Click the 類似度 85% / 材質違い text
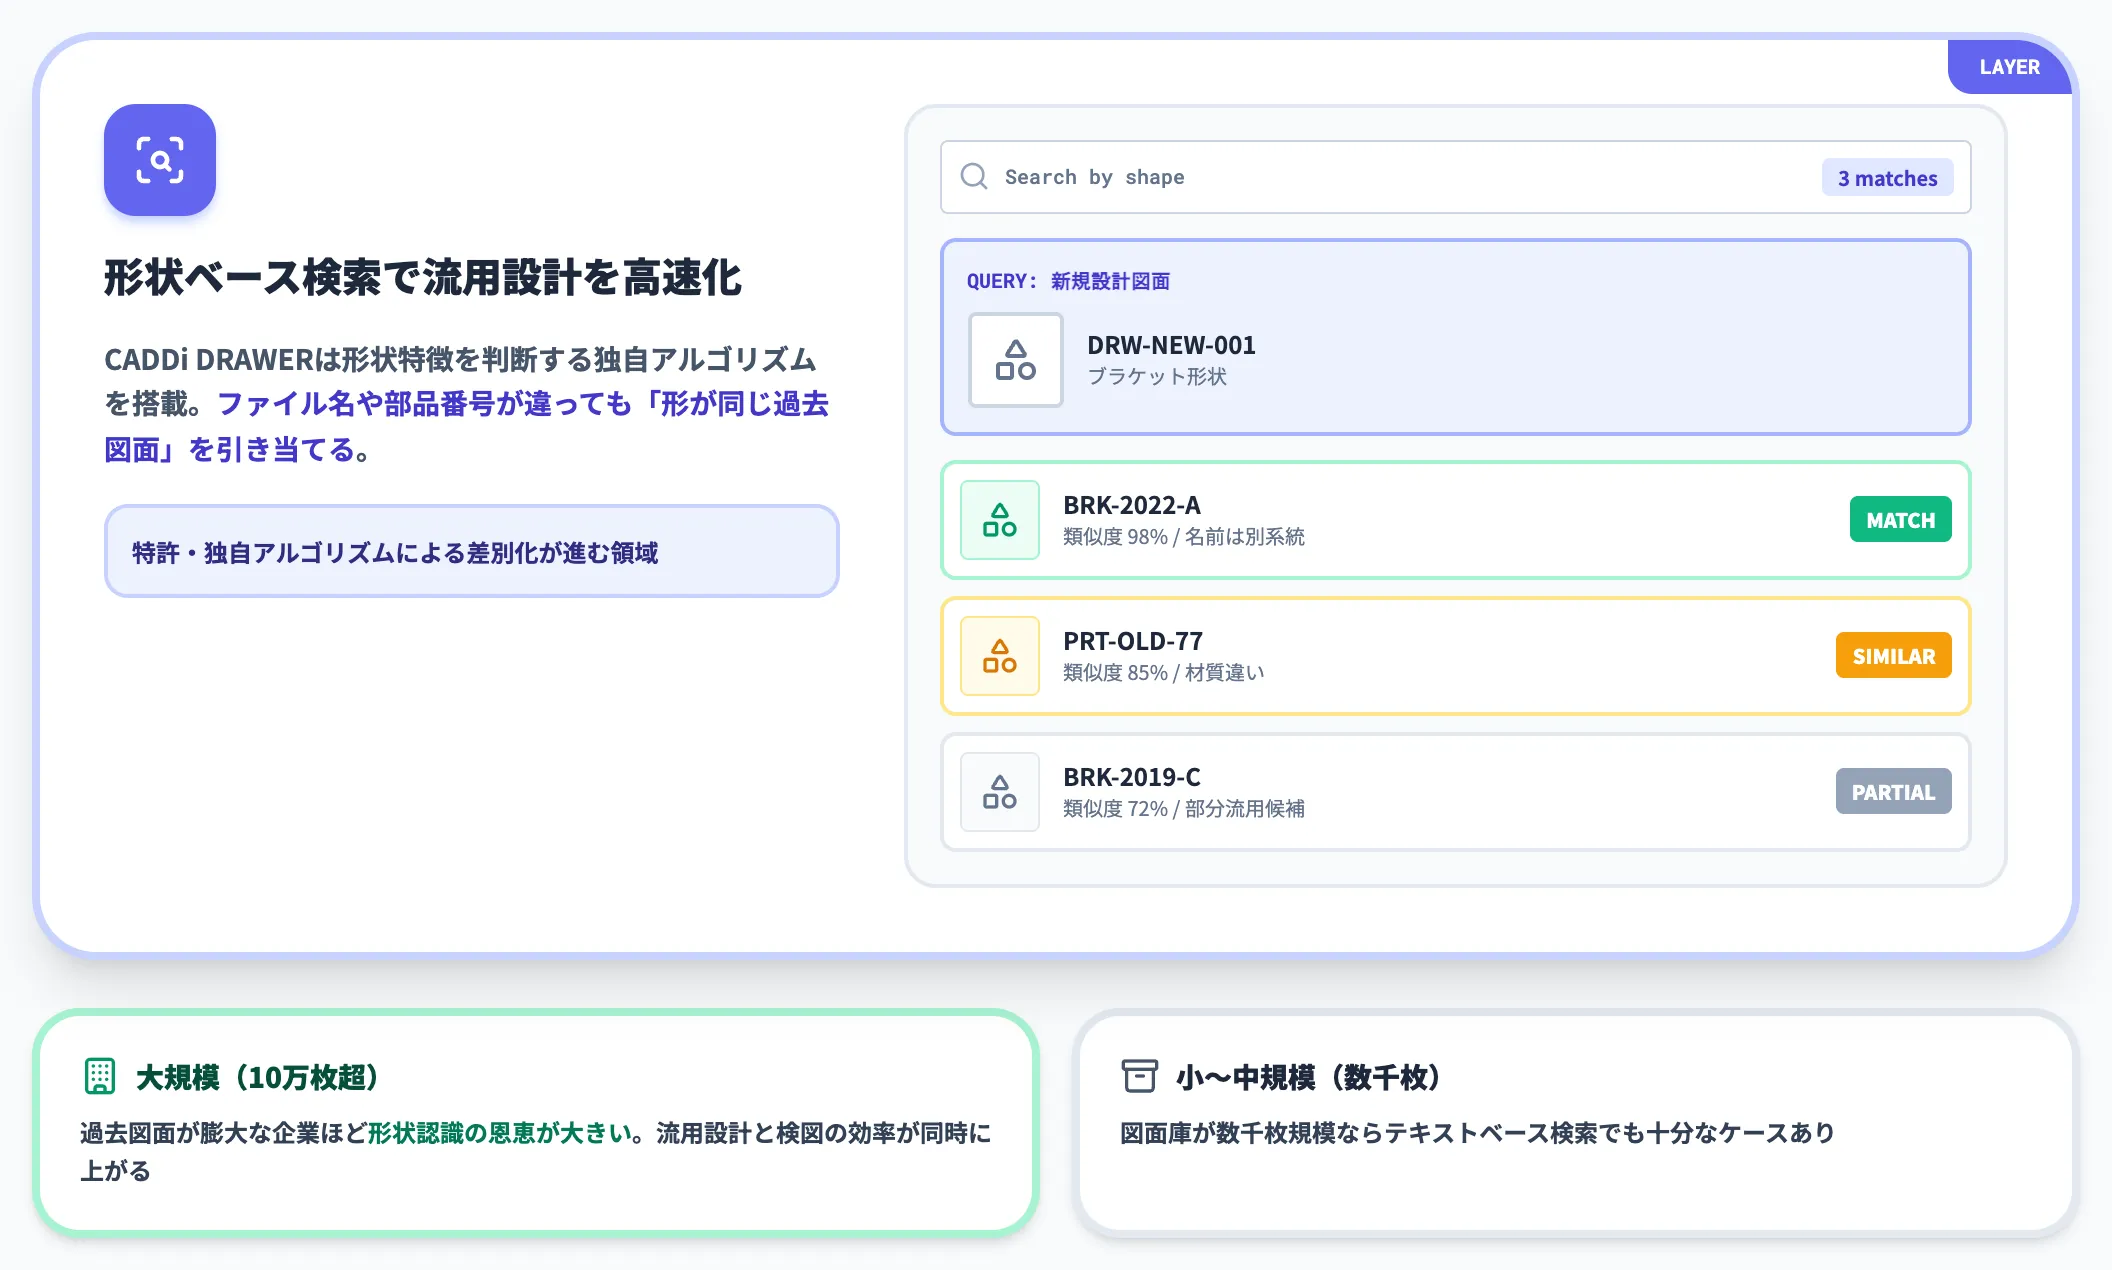Viewport: 2112px width, 1270px height. (1164, 673)
